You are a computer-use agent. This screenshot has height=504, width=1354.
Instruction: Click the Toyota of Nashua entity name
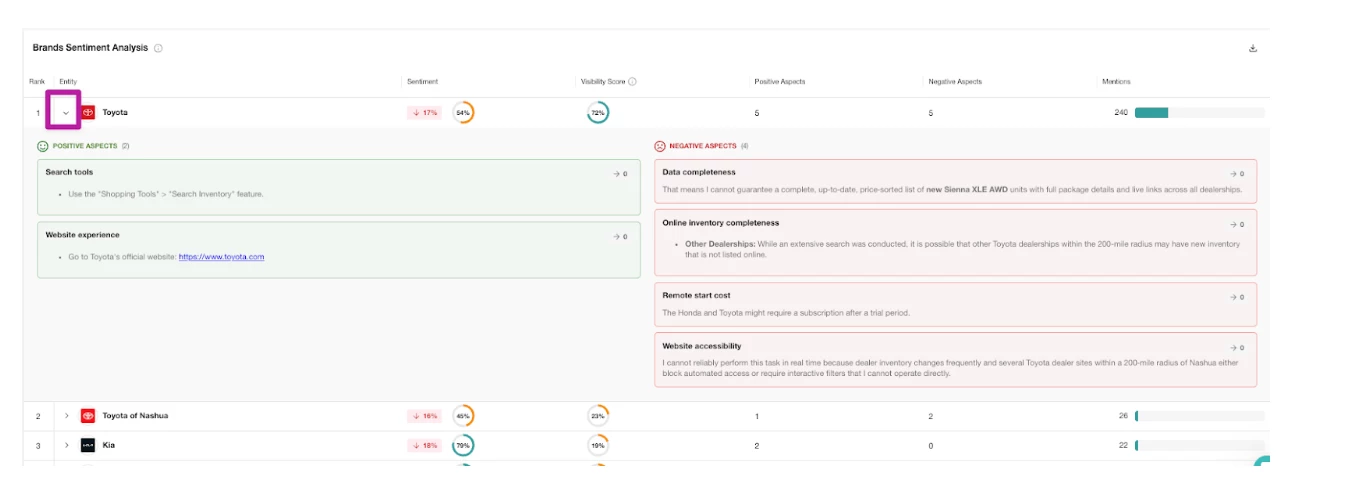click(x=135, y=416)
